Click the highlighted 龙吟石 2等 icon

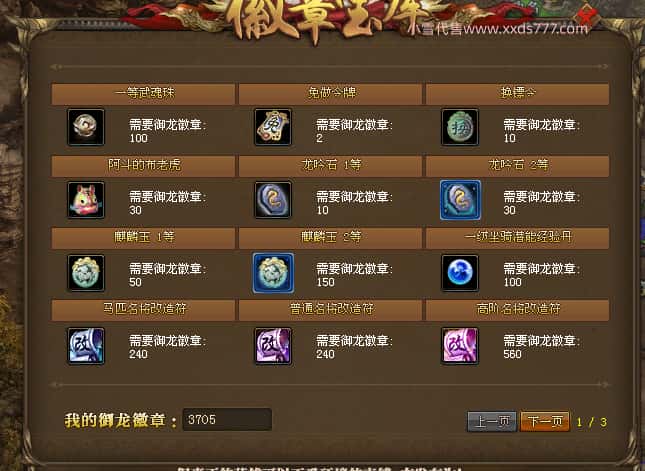[460, 200]
